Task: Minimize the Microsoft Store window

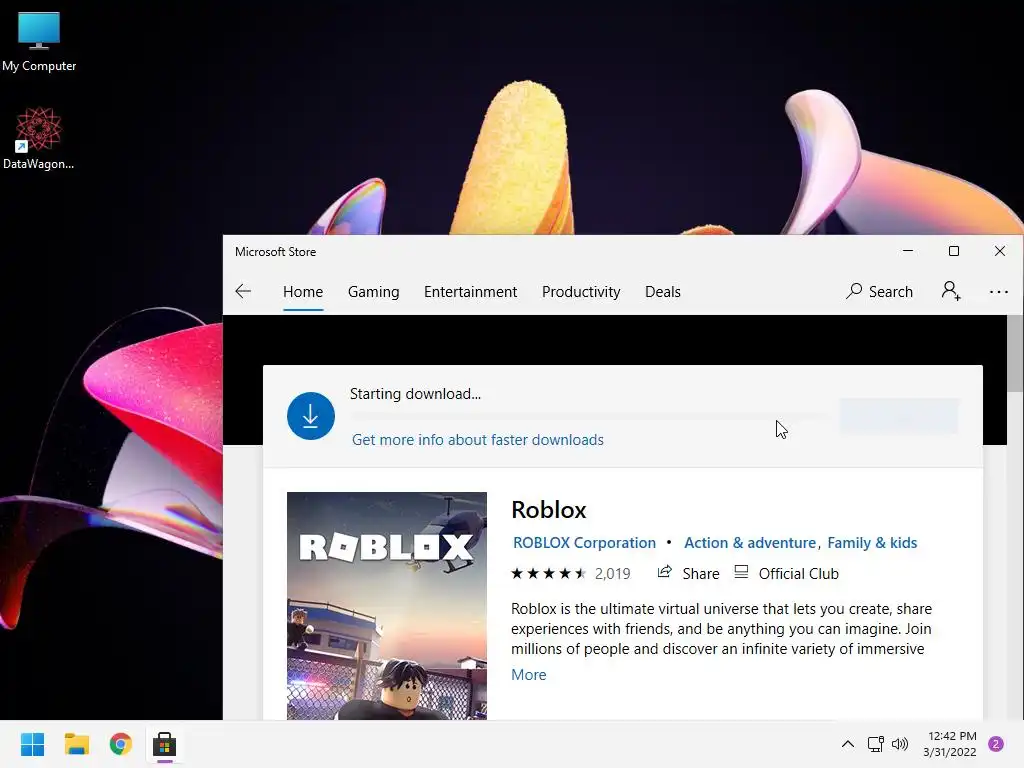Action: pos(908,251)
